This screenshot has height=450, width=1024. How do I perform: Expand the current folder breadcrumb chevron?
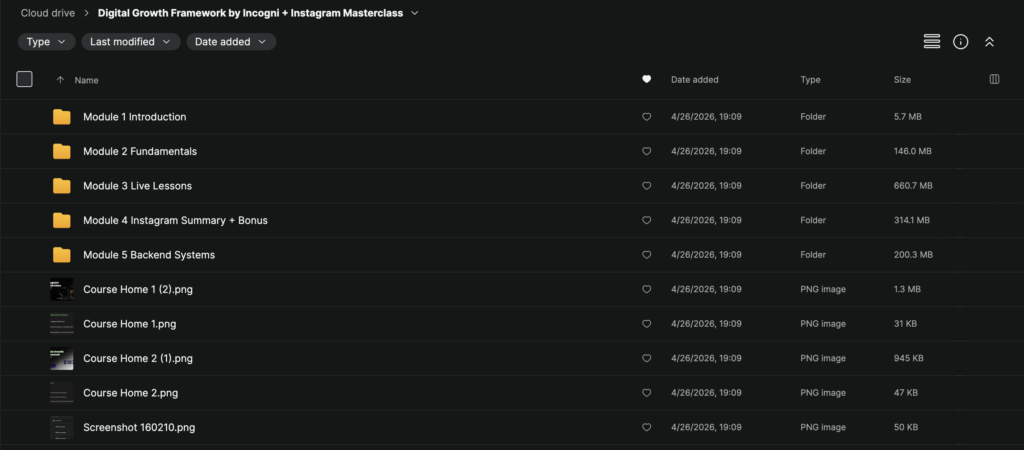(415, 13)
